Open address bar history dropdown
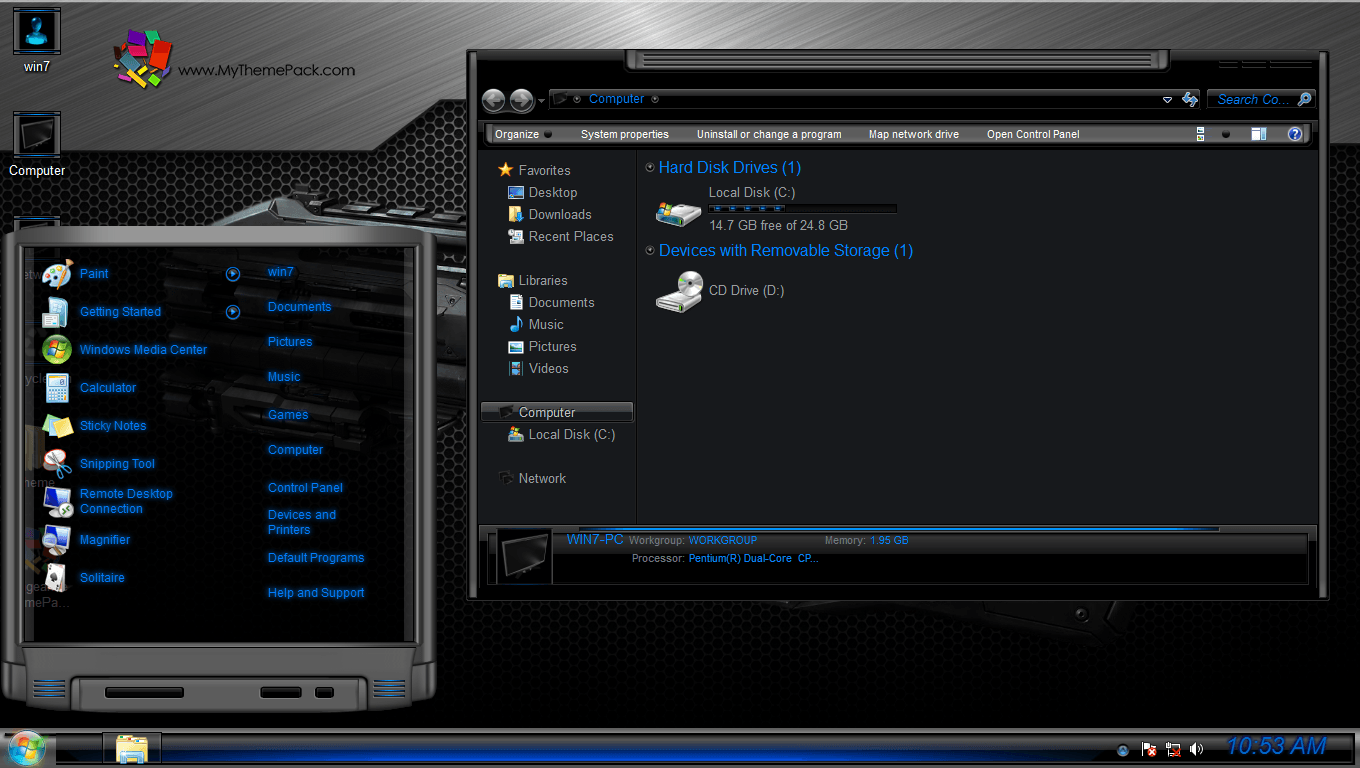Screen dimensions: 1360x768 1167,100
